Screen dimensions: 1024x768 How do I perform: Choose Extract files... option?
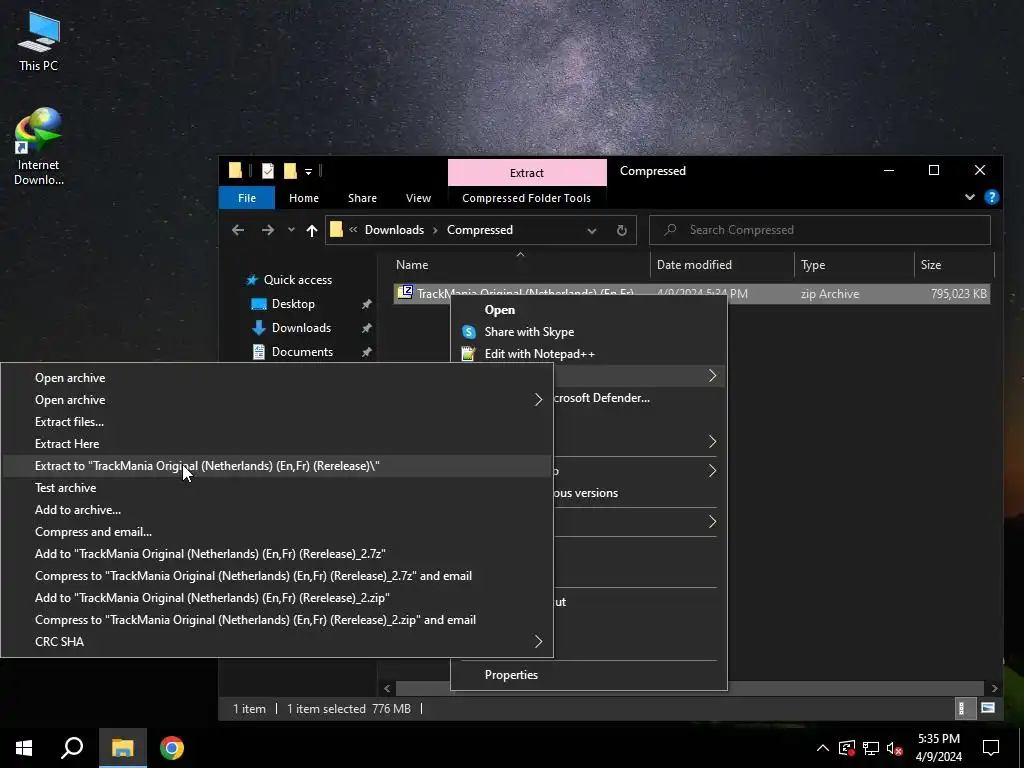click(x=277, y=422)
